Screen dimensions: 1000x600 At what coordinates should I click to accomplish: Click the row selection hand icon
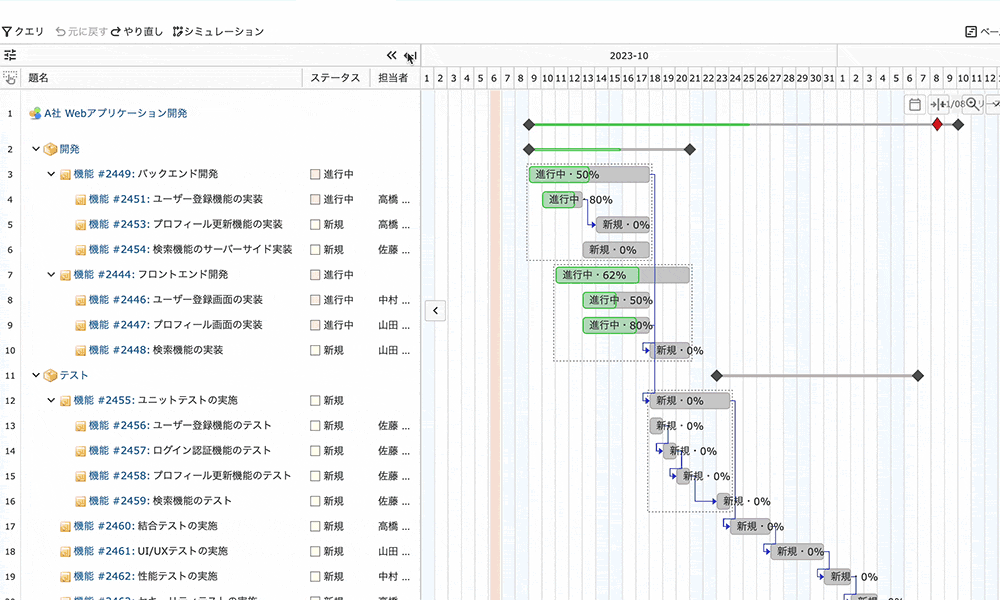pyautogui.click(x=10, y=78)
